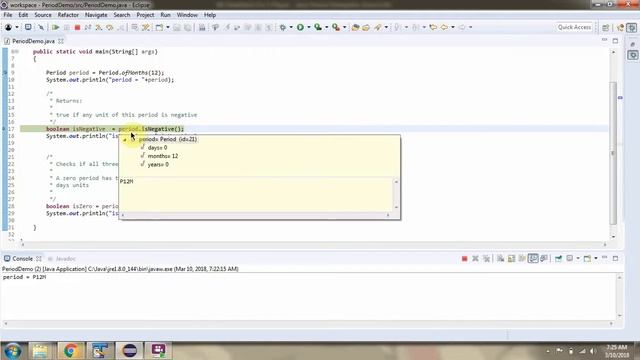This screenshot has height=360, width=640.
Task: Click the Resume debug toolbar icon
Action: coord(55,27)
